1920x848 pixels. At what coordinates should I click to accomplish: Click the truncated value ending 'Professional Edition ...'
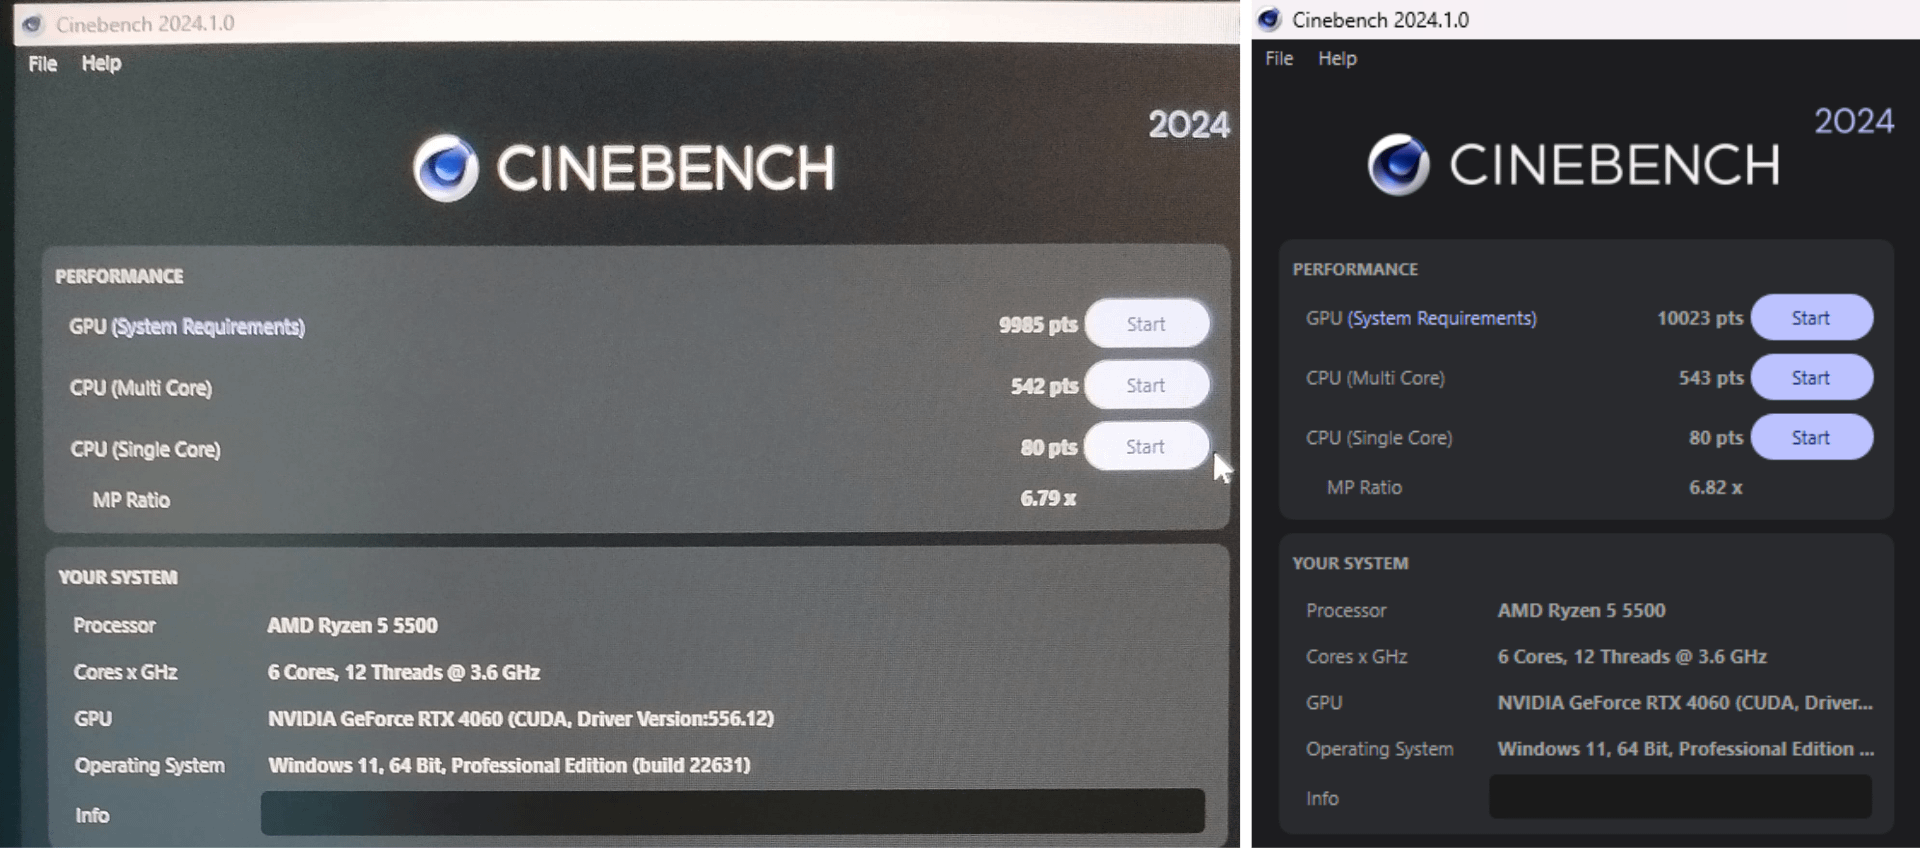pyautogui.click(x=1686, y=749)
